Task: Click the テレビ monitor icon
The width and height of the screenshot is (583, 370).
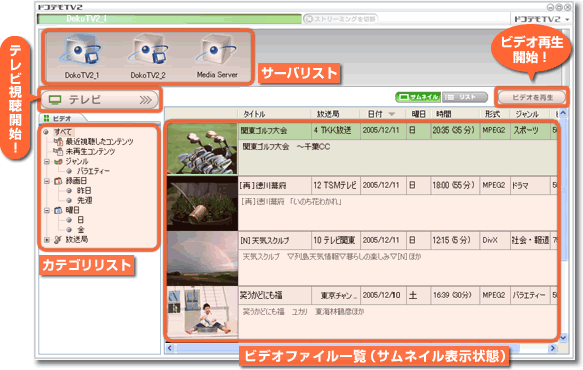Action: pyautogui.click(x=55, y=100)
